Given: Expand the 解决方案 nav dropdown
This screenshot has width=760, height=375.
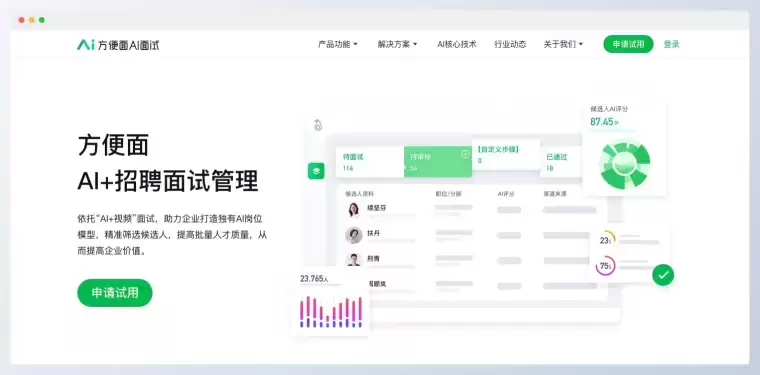Looking at the screenshot, I should point(397,44).
